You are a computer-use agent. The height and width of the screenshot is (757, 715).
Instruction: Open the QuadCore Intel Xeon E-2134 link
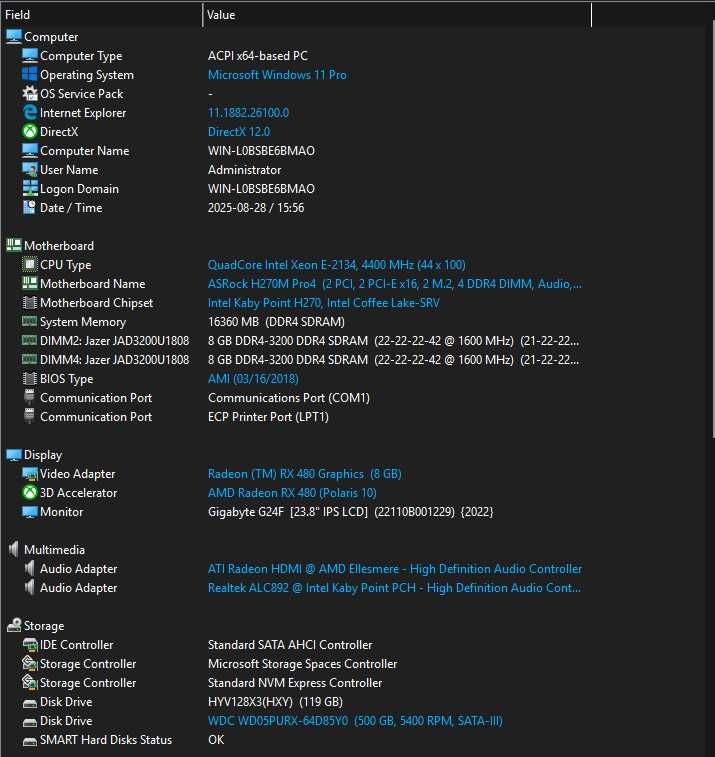pos(336,265)
